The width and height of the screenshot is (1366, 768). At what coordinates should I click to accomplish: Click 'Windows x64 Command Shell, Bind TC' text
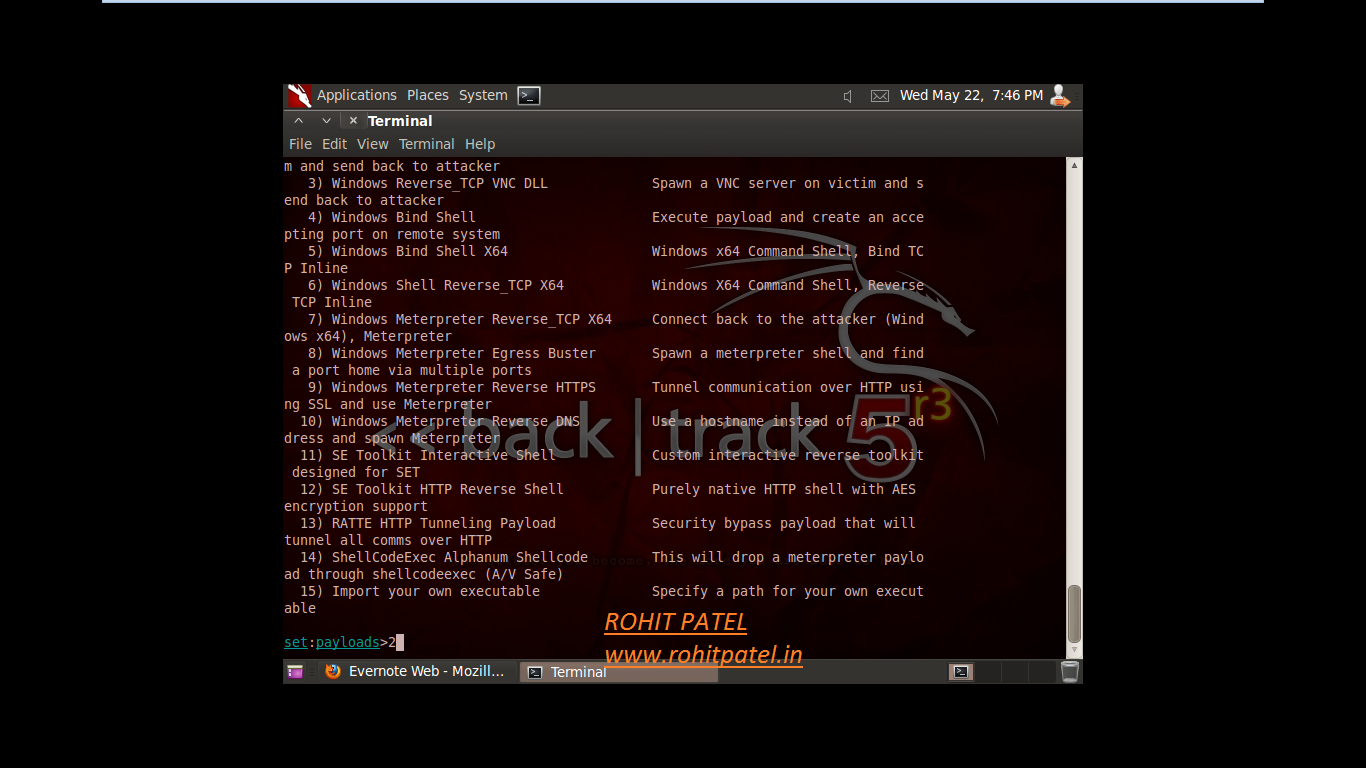[788, 251]
